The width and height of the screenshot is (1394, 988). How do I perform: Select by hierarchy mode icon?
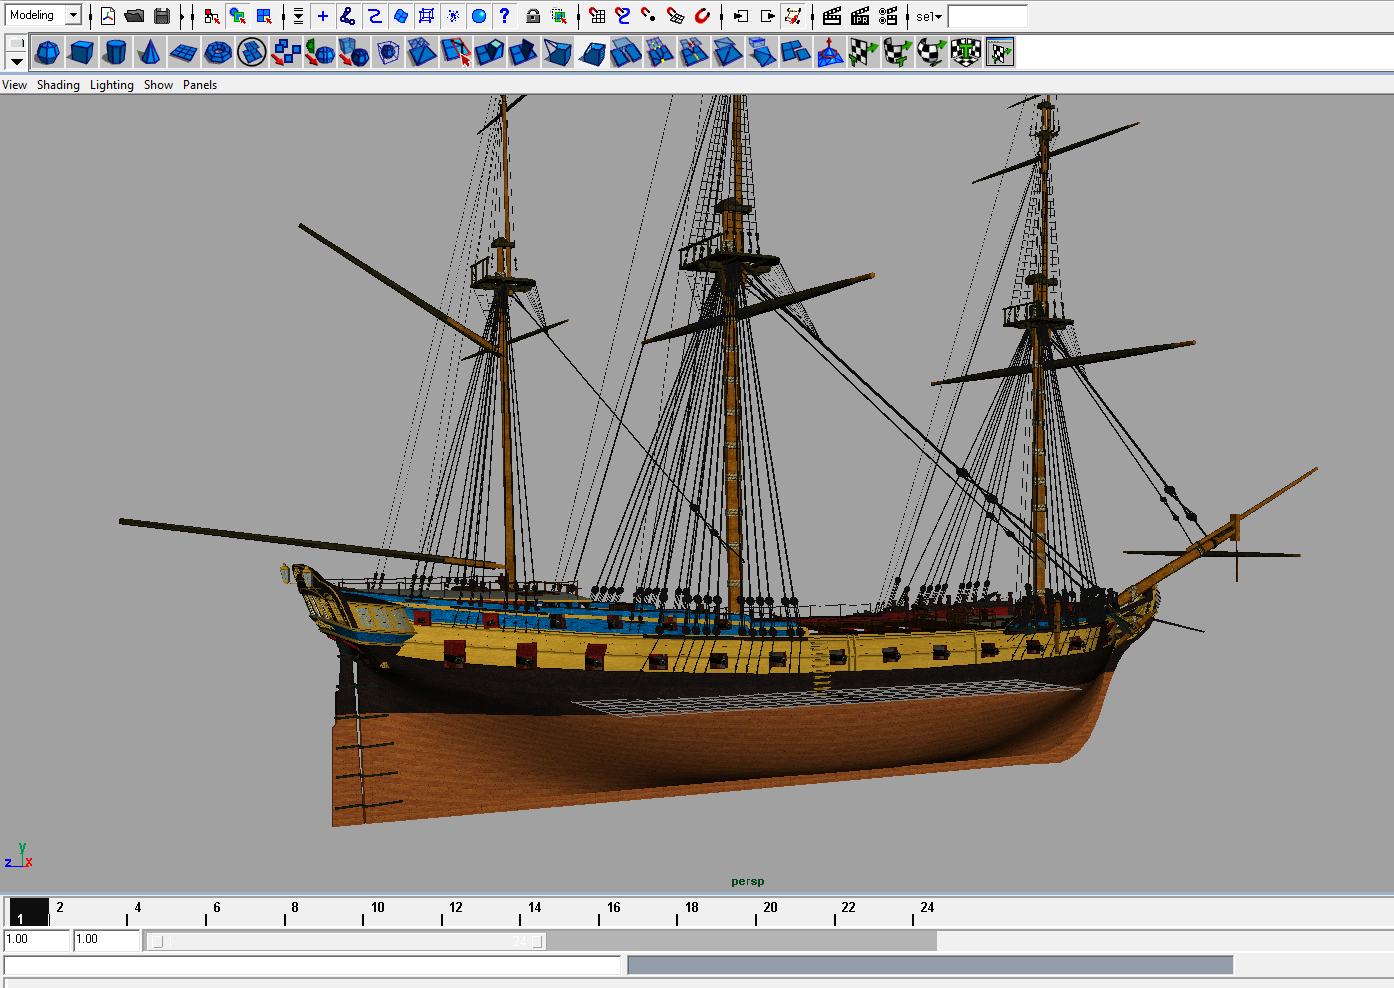pos(211,16)
